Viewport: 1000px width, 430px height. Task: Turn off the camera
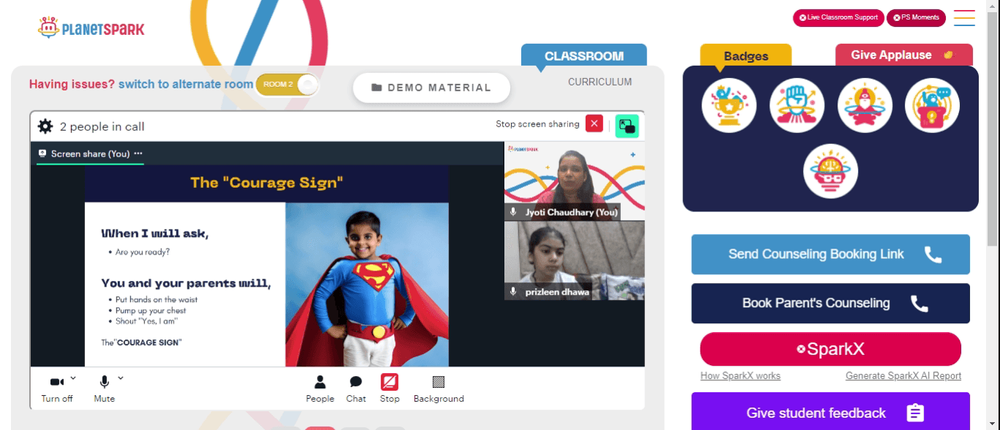57,389
